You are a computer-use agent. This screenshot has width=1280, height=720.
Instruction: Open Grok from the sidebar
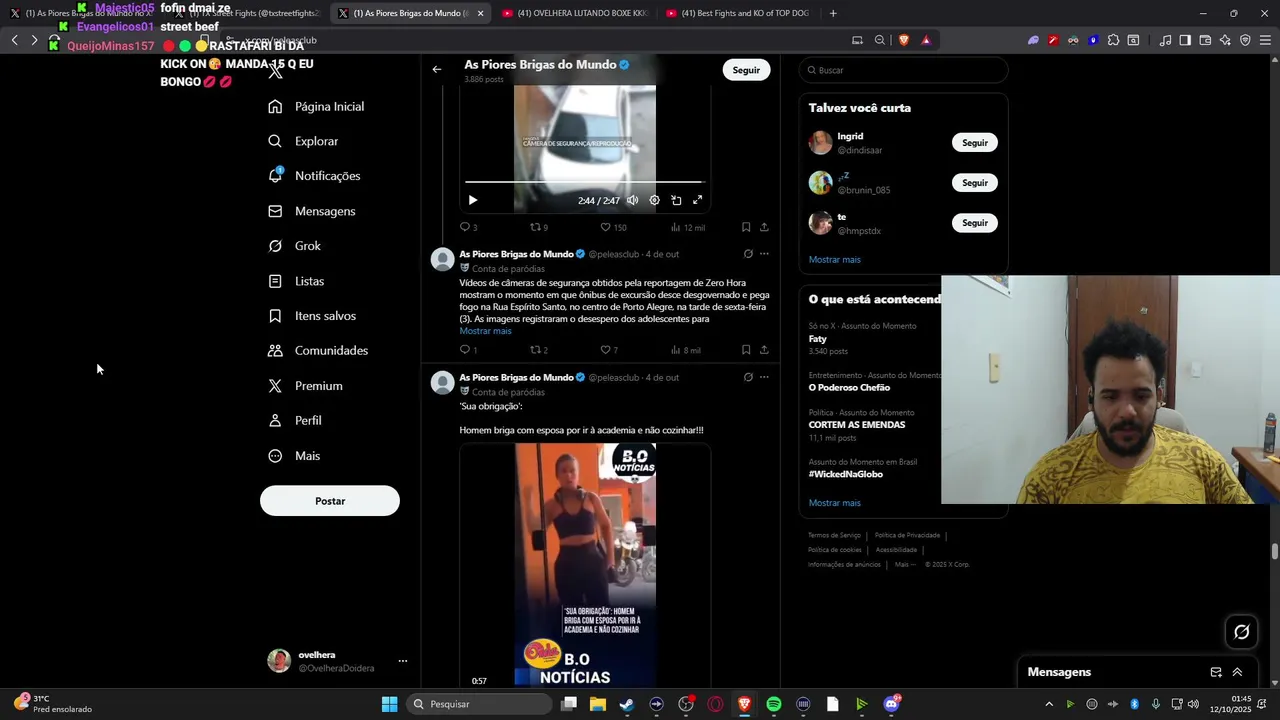[x=295, y=246]
